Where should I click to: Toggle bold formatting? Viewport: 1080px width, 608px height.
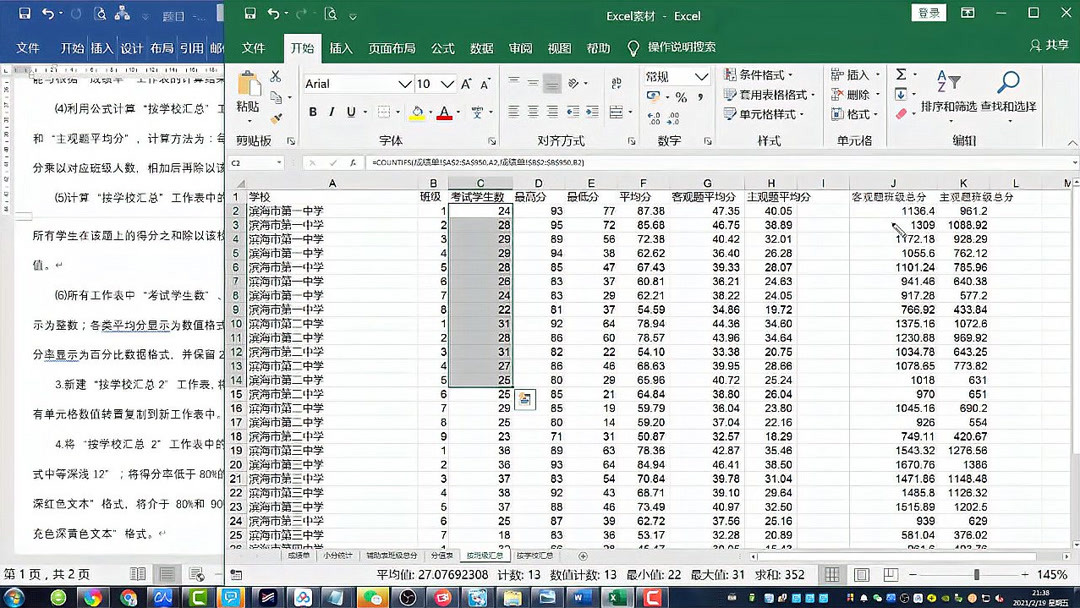pos(312,111)
